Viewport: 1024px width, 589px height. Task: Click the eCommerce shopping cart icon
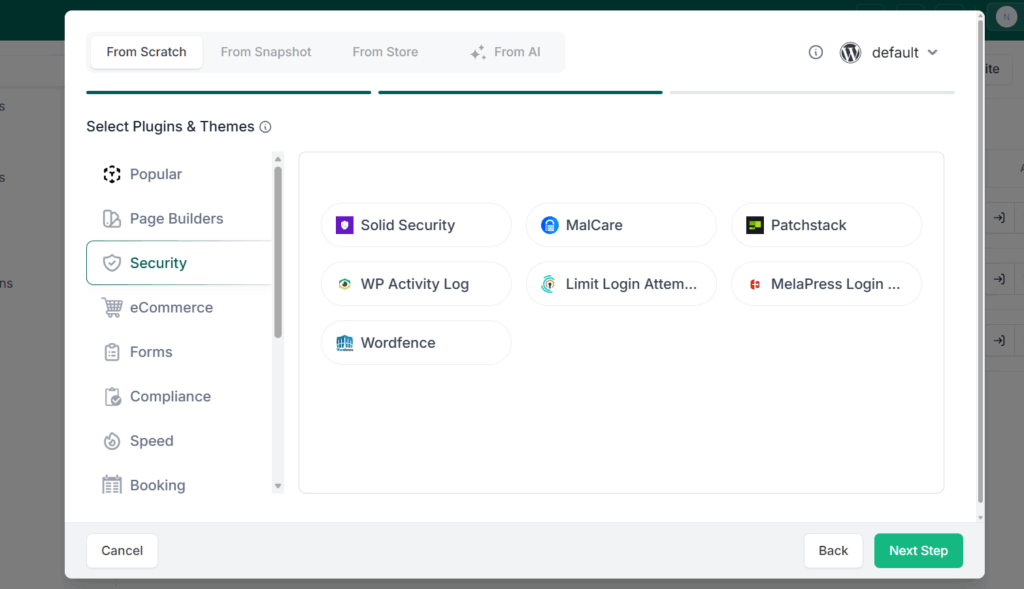click(x=112, y=308)
